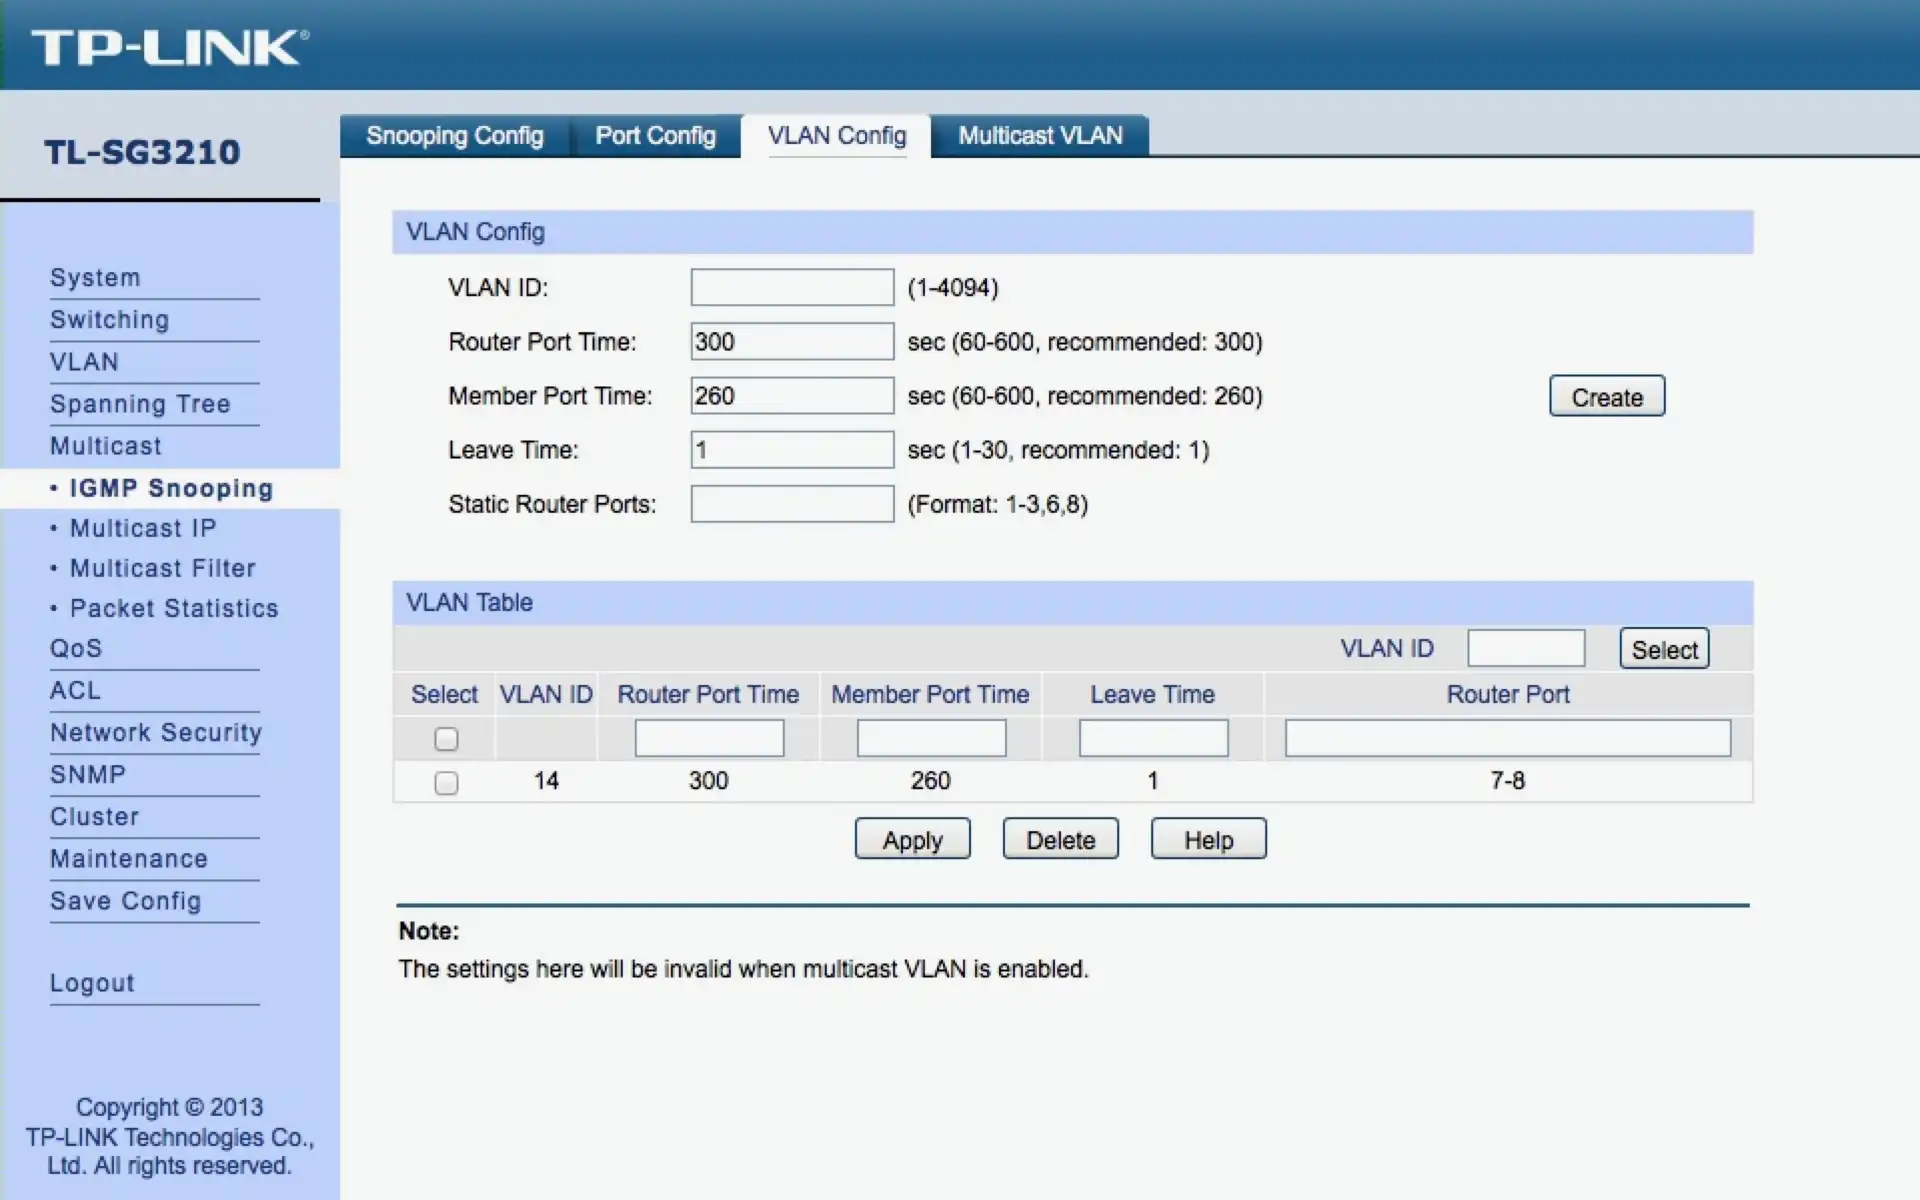The image size is (1920, 1200).
Task: Click the TP-LINK logo
Action: pyautogui.click(x=170, y=47)
